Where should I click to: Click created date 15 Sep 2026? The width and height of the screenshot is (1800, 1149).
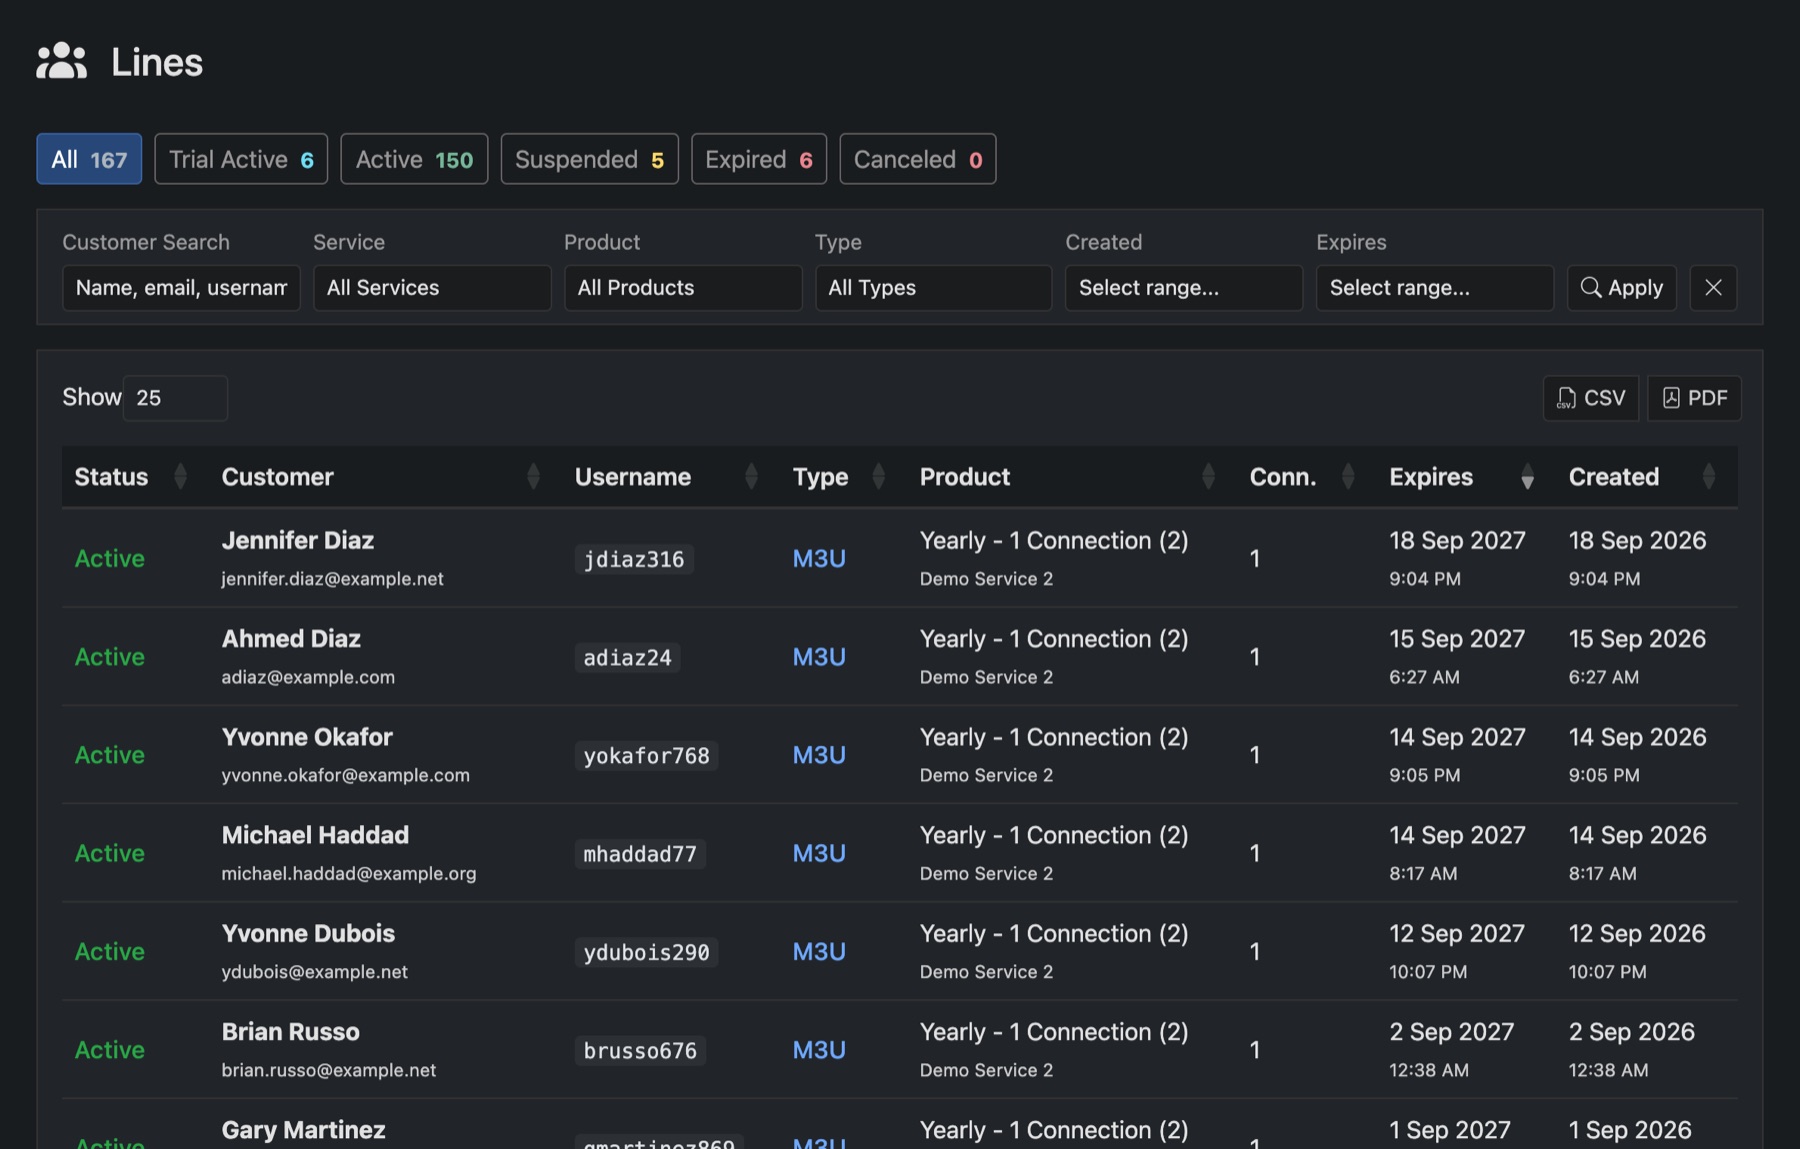(1637, 638)
